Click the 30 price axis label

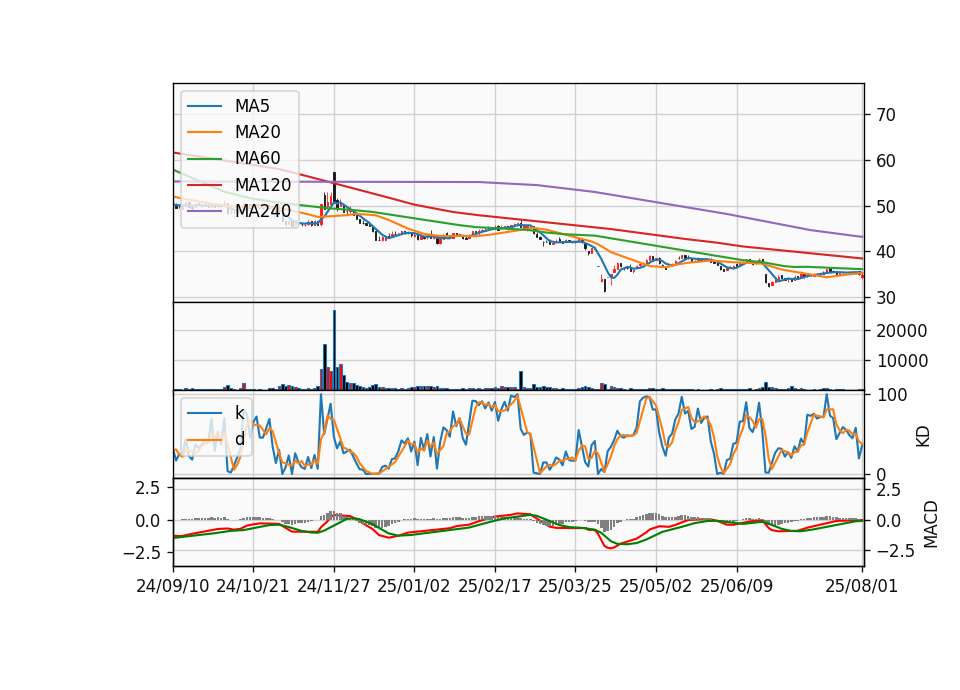click(x=885, y=298)
